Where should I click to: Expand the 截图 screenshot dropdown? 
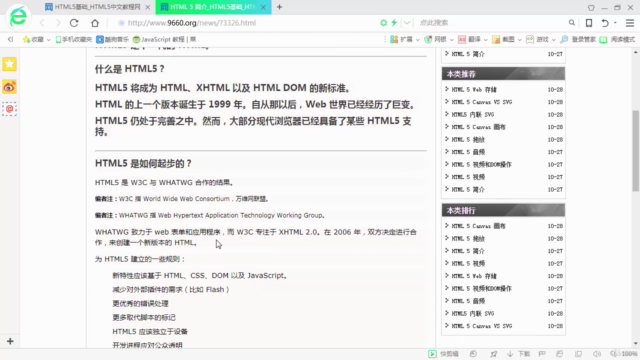pos(519,40)
